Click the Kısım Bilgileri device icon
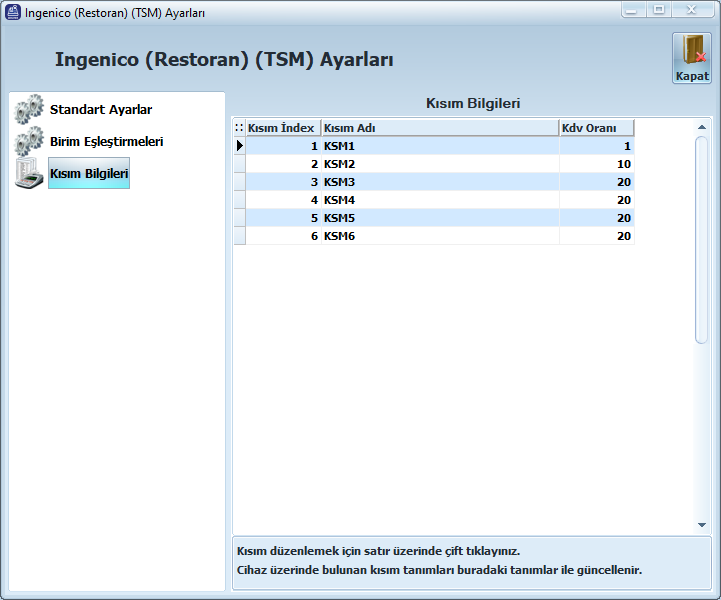The height and width of the screenshot is (600, 721). (29, 173)
